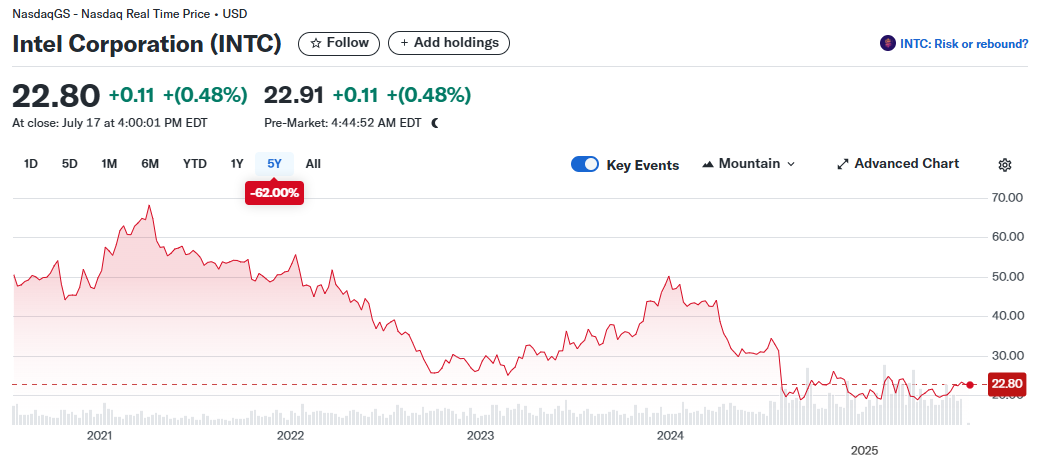Screen dimensions: 1050x464
Task: Click the 2025 x-axis label
Action: (x=864, y=451)
